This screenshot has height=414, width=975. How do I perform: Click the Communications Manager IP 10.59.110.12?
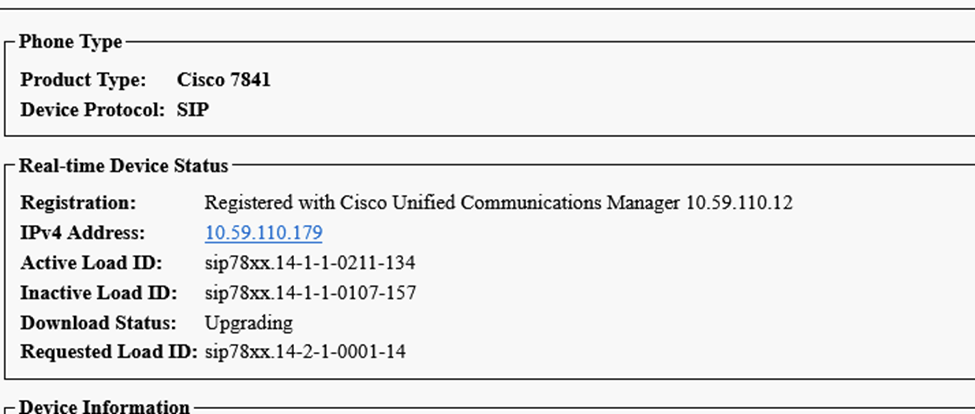(x=739, y=203)
